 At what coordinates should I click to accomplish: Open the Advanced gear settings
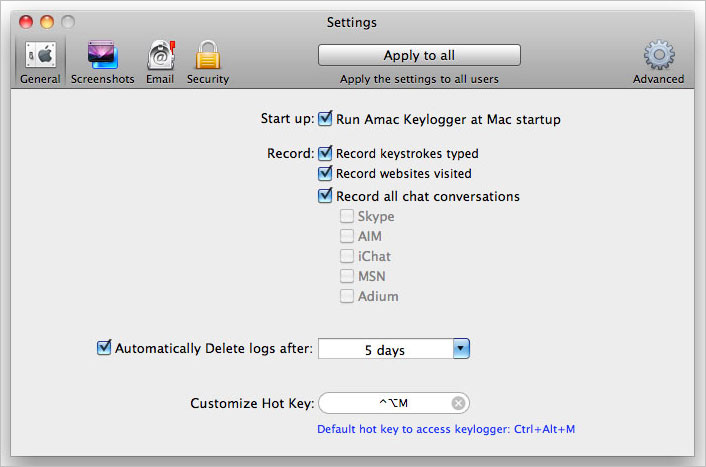coord(658,62)
